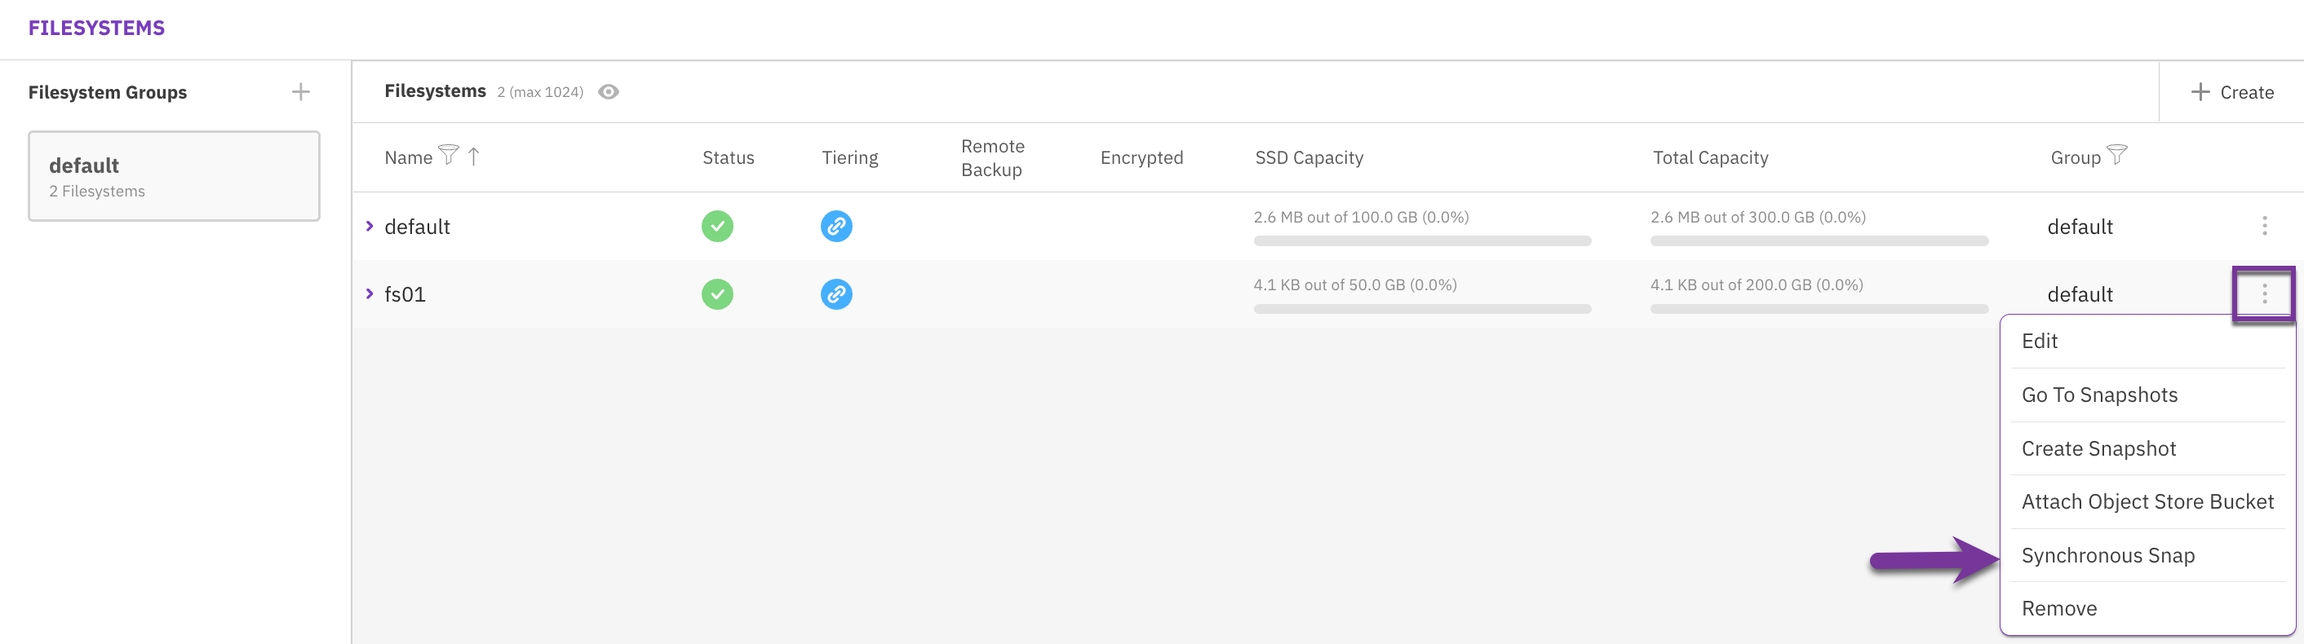Sort by Name using the arrow icon
2304x644 pixels.
[474, 156]
